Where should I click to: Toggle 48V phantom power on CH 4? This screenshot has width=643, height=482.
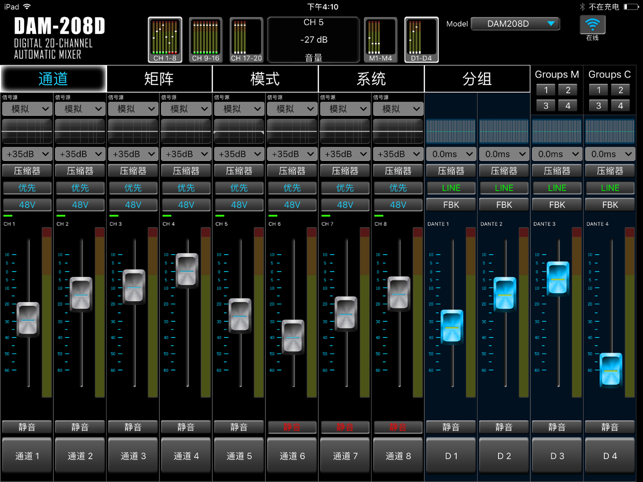(x=186, y=205)
